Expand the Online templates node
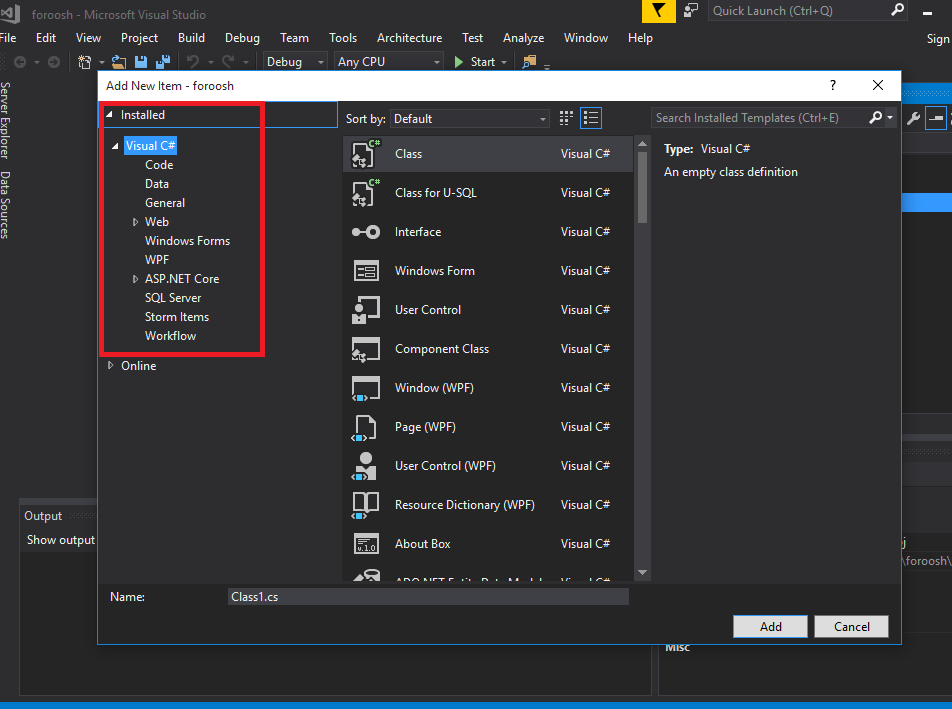 point(110,365)
